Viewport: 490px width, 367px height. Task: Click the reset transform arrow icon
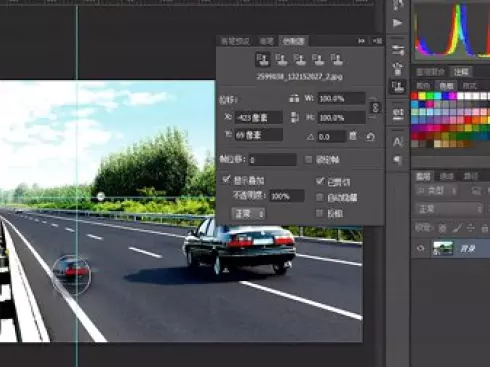370,136
